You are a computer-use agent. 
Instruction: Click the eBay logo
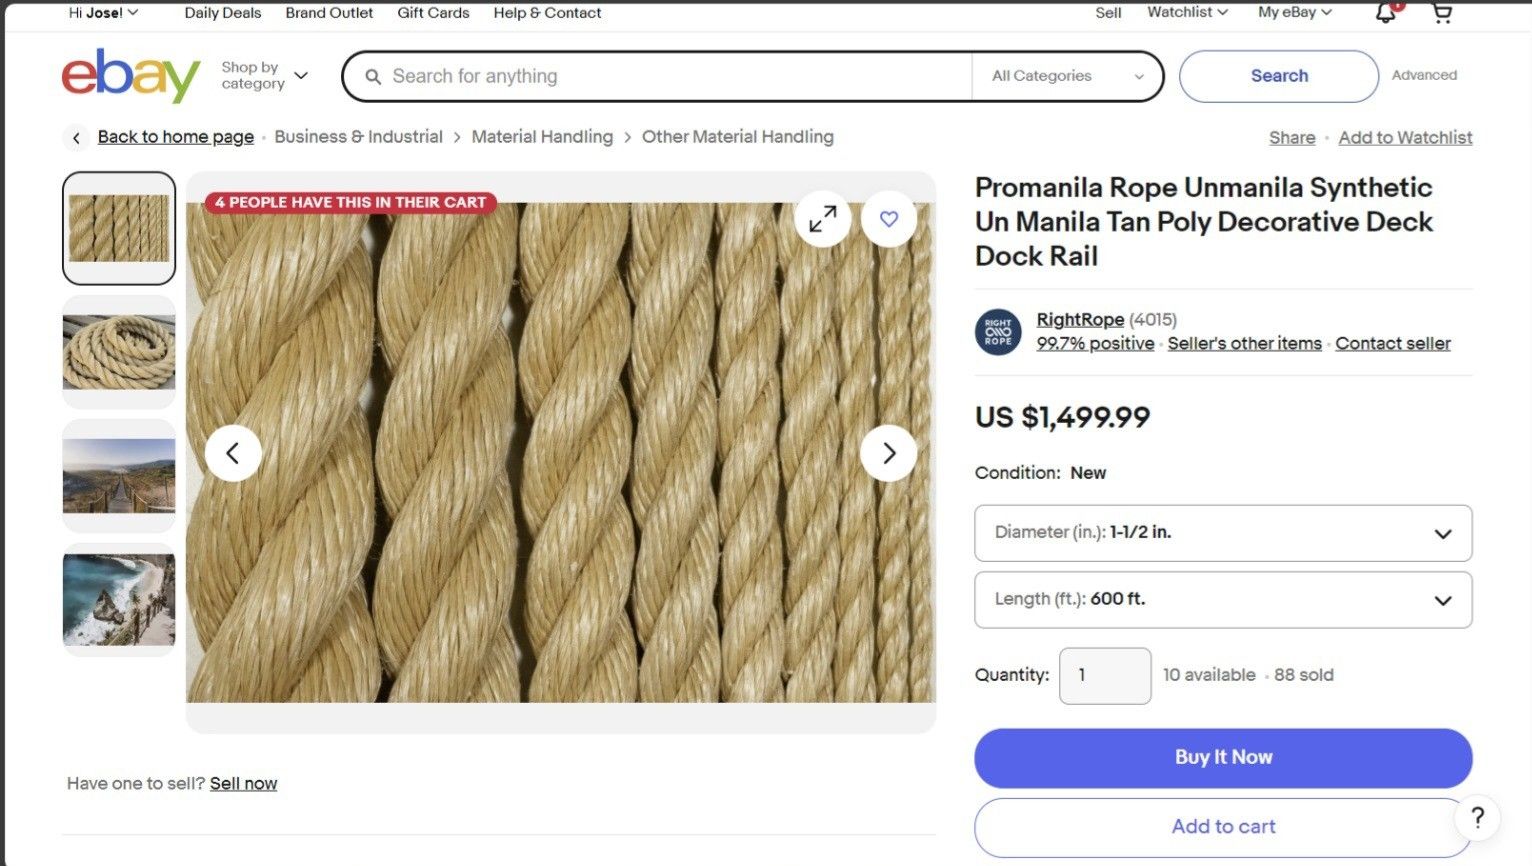[131, 76]
